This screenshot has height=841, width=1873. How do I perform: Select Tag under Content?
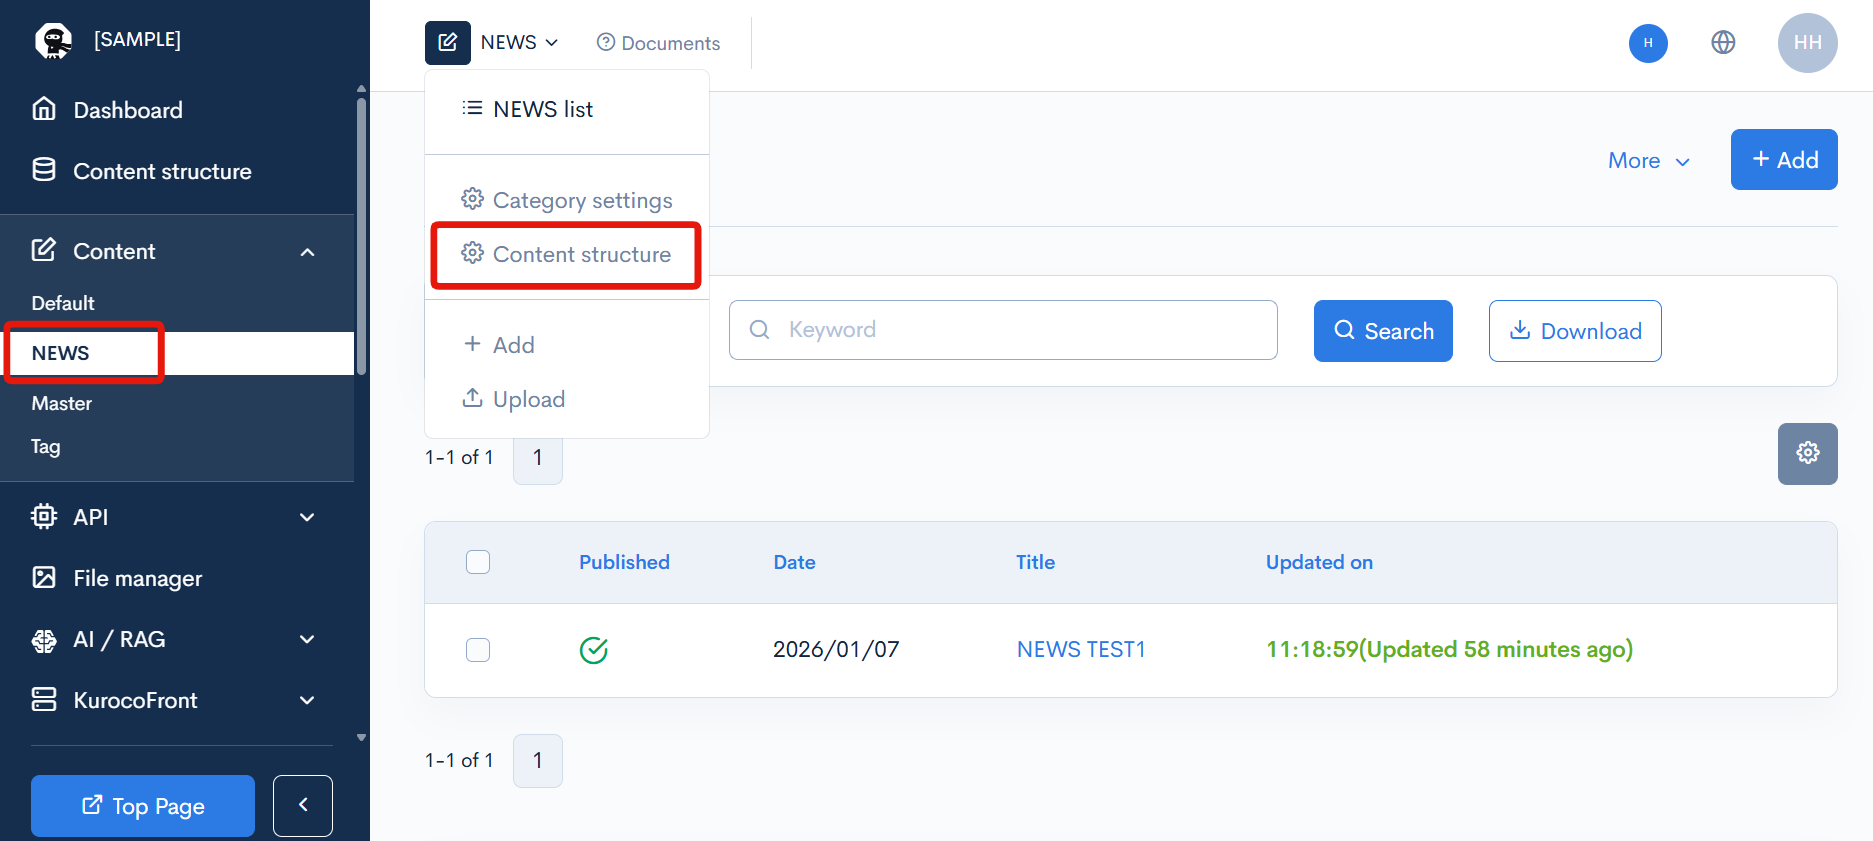[x=45, y=446]
